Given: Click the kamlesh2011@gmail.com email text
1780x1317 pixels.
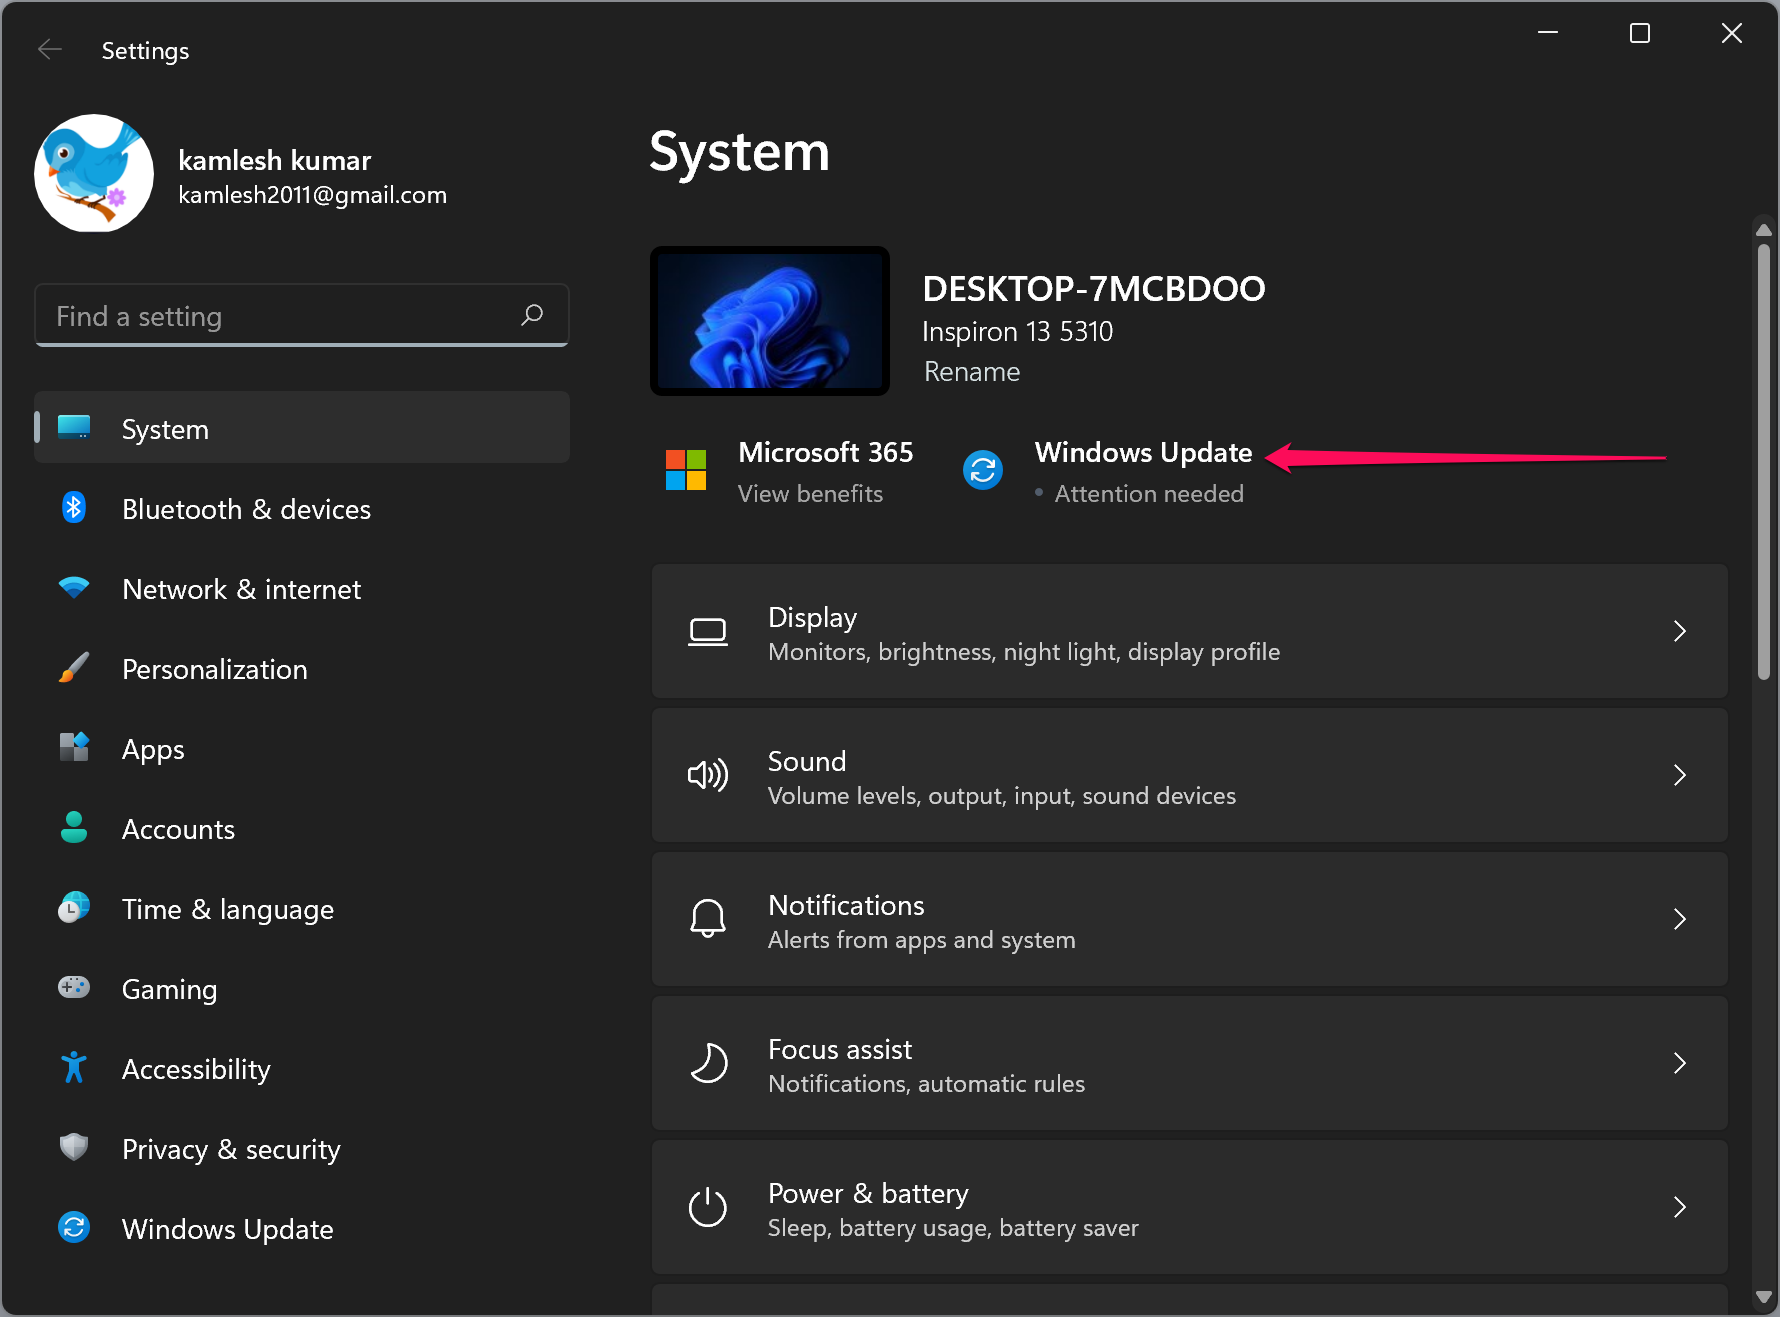Looking at the screenshot, I should click(x=313, y=195).
